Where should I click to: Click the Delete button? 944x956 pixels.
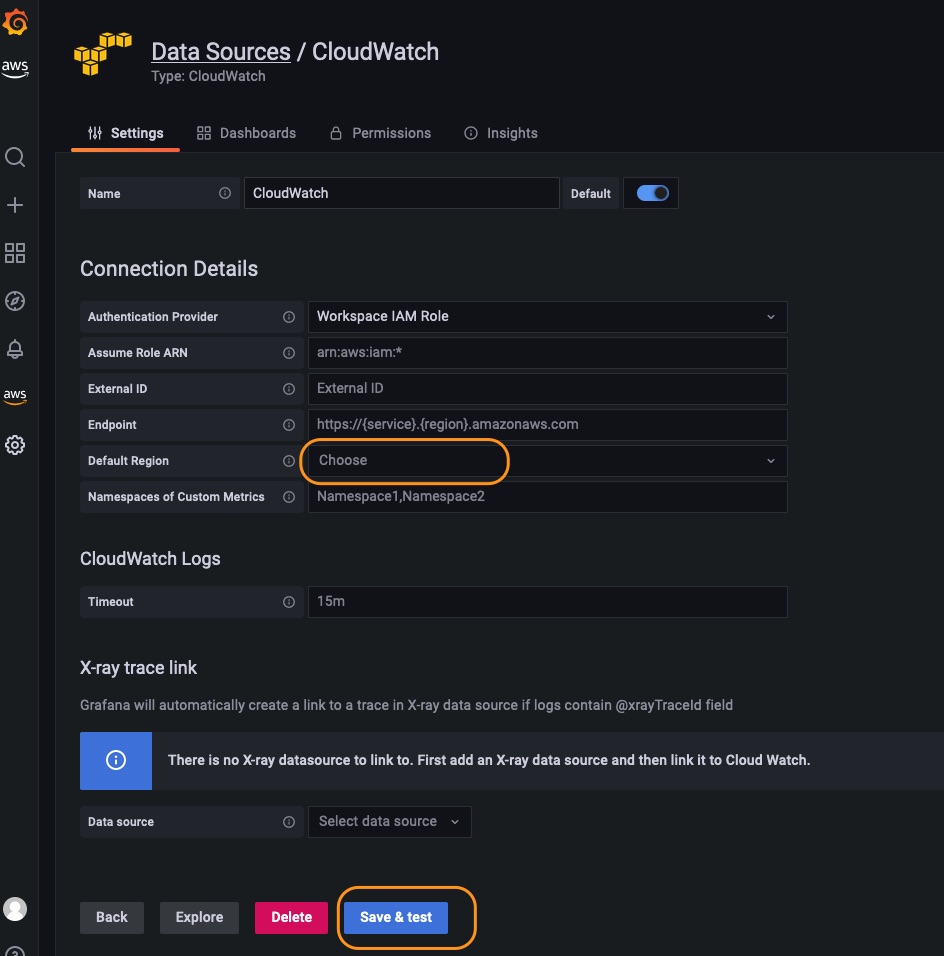click(291, 918)
